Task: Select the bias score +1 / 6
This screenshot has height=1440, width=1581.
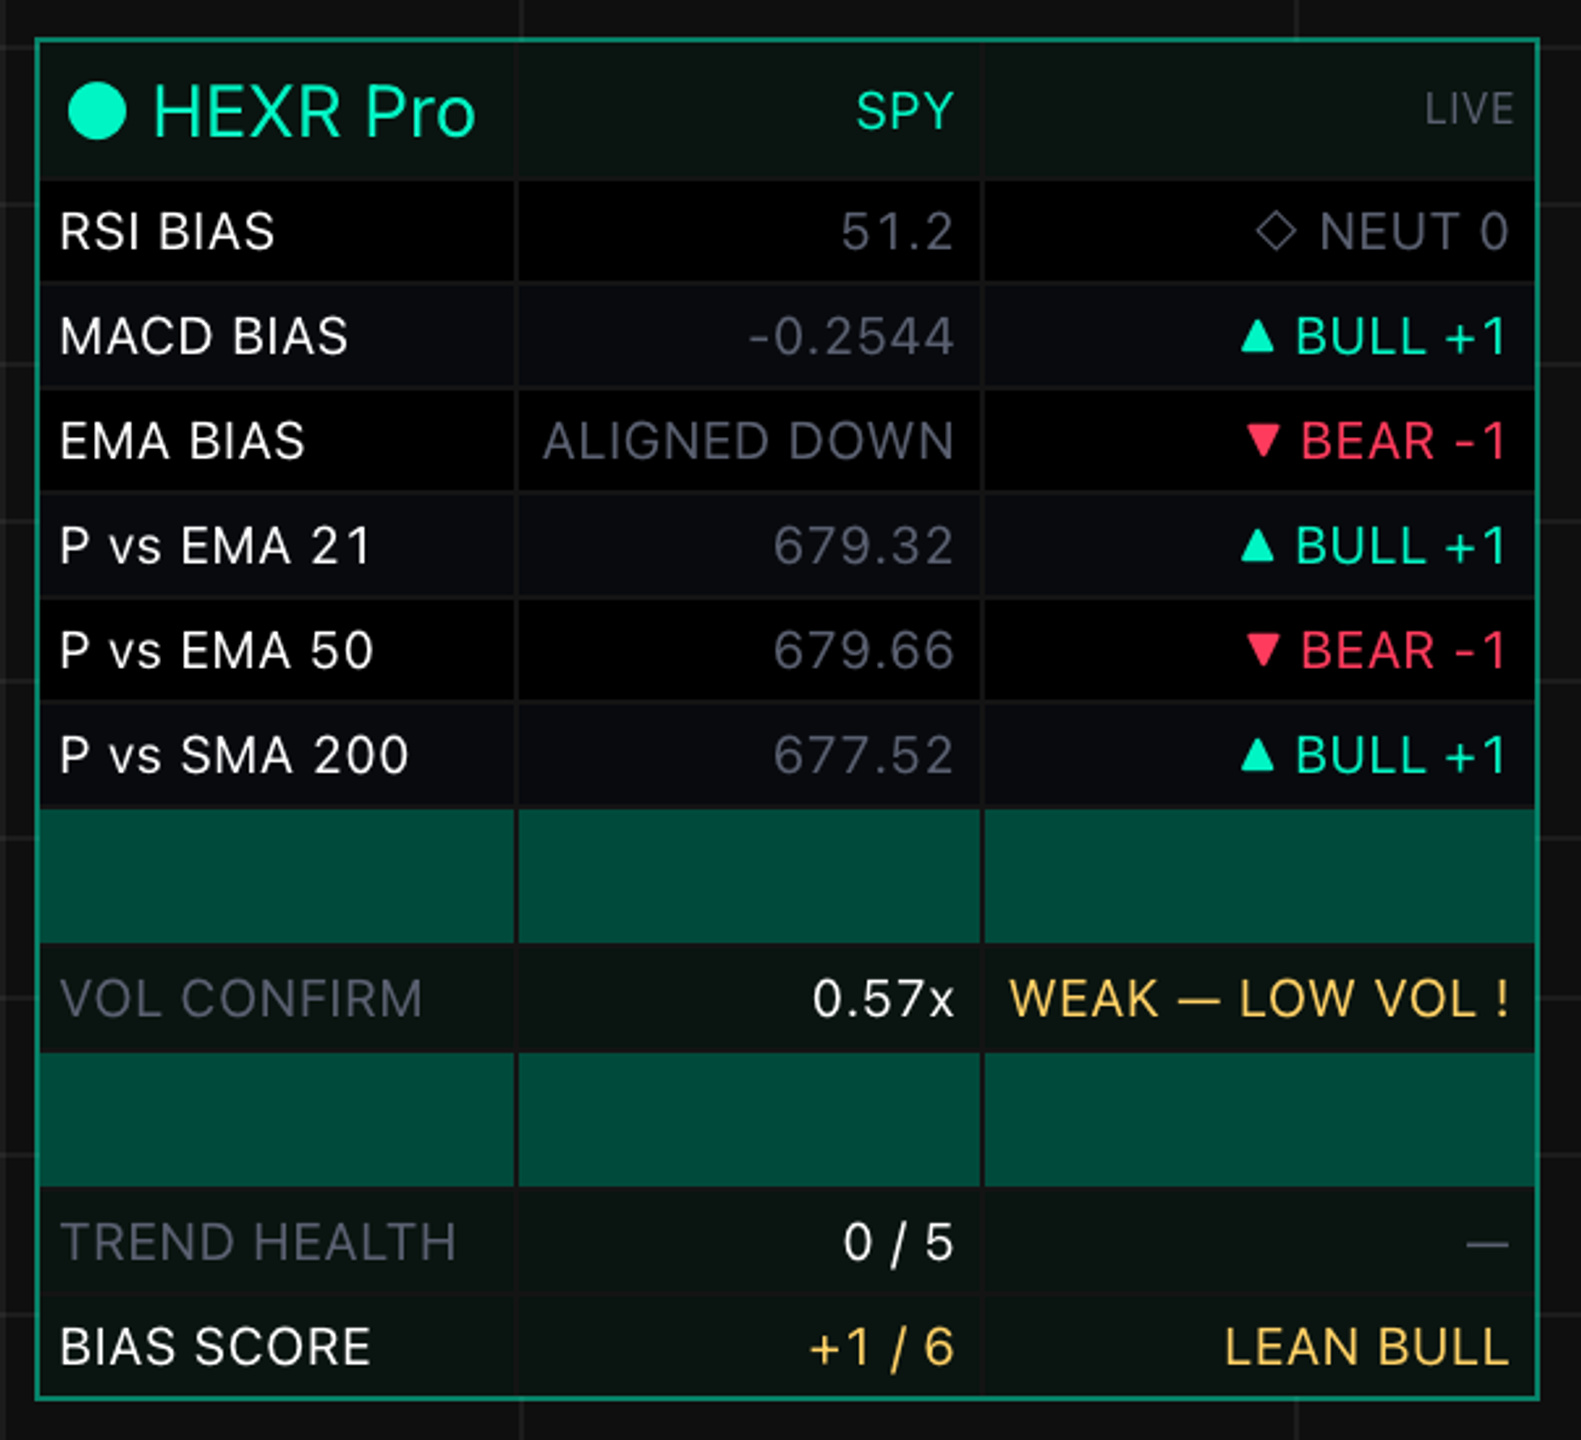Action: click(x=881, y=1347)
